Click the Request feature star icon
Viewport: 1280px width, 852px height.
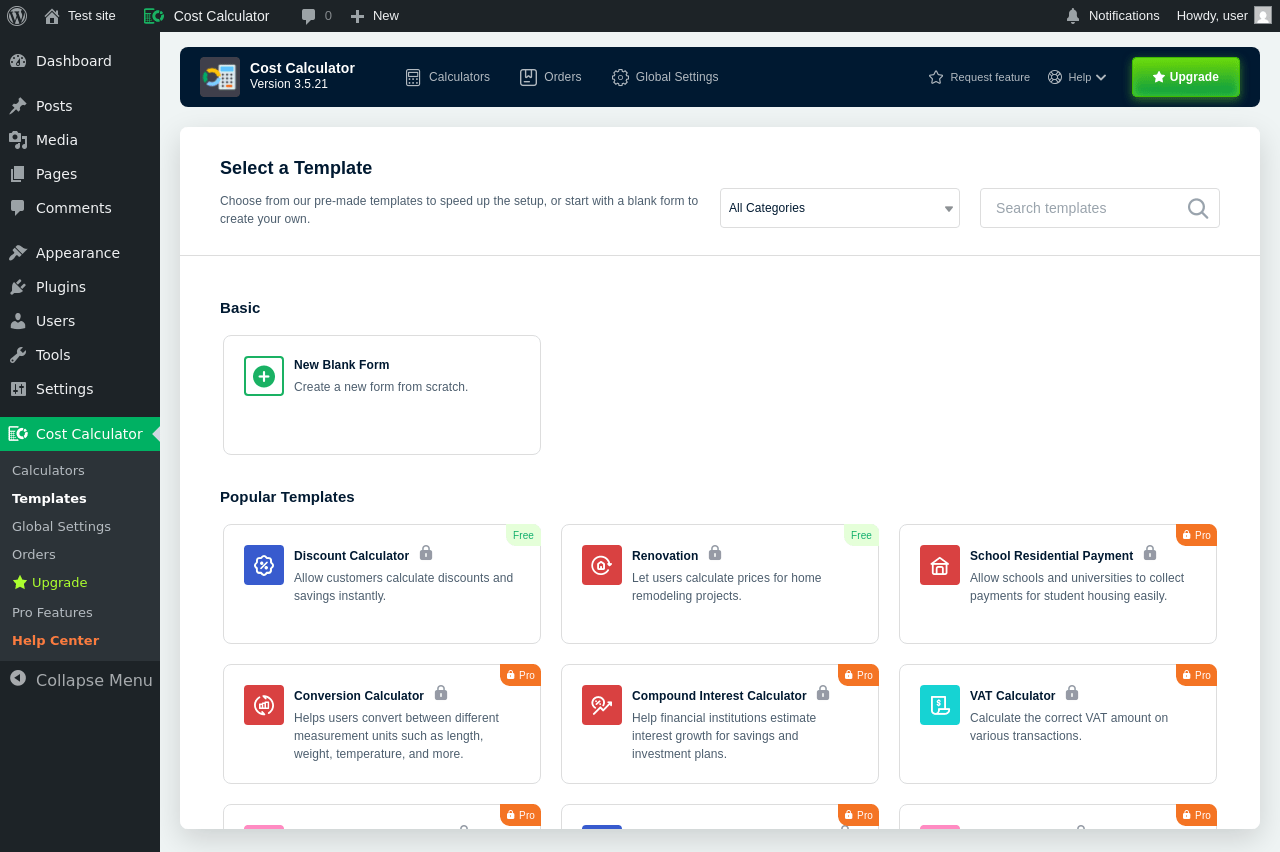click(936, 77)
